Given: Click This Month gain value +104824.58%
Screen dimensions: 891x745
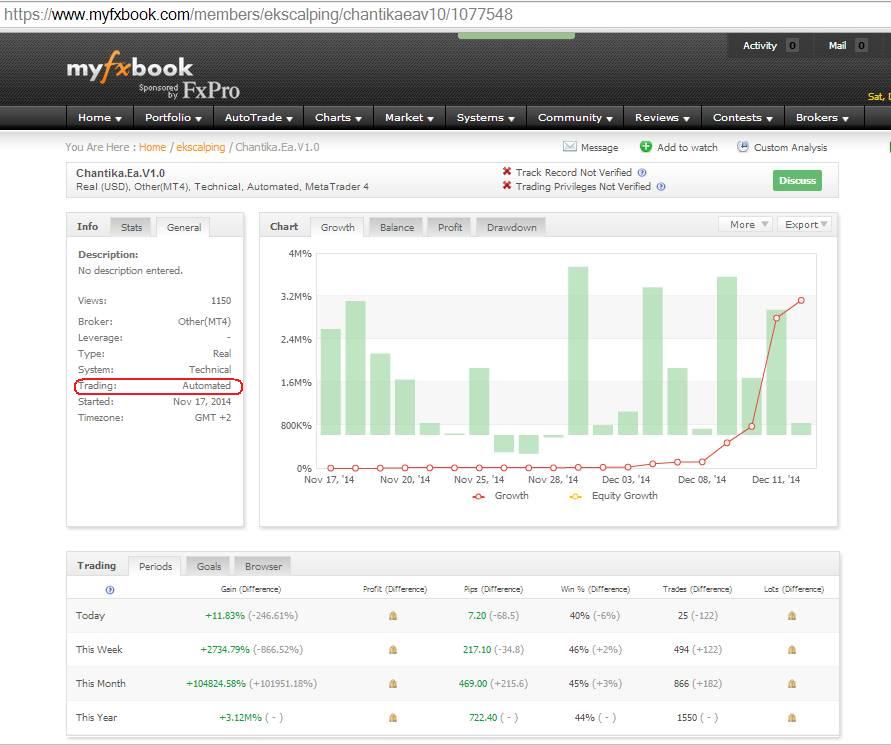Looking at the screenshot, I should tap(216, 684).
